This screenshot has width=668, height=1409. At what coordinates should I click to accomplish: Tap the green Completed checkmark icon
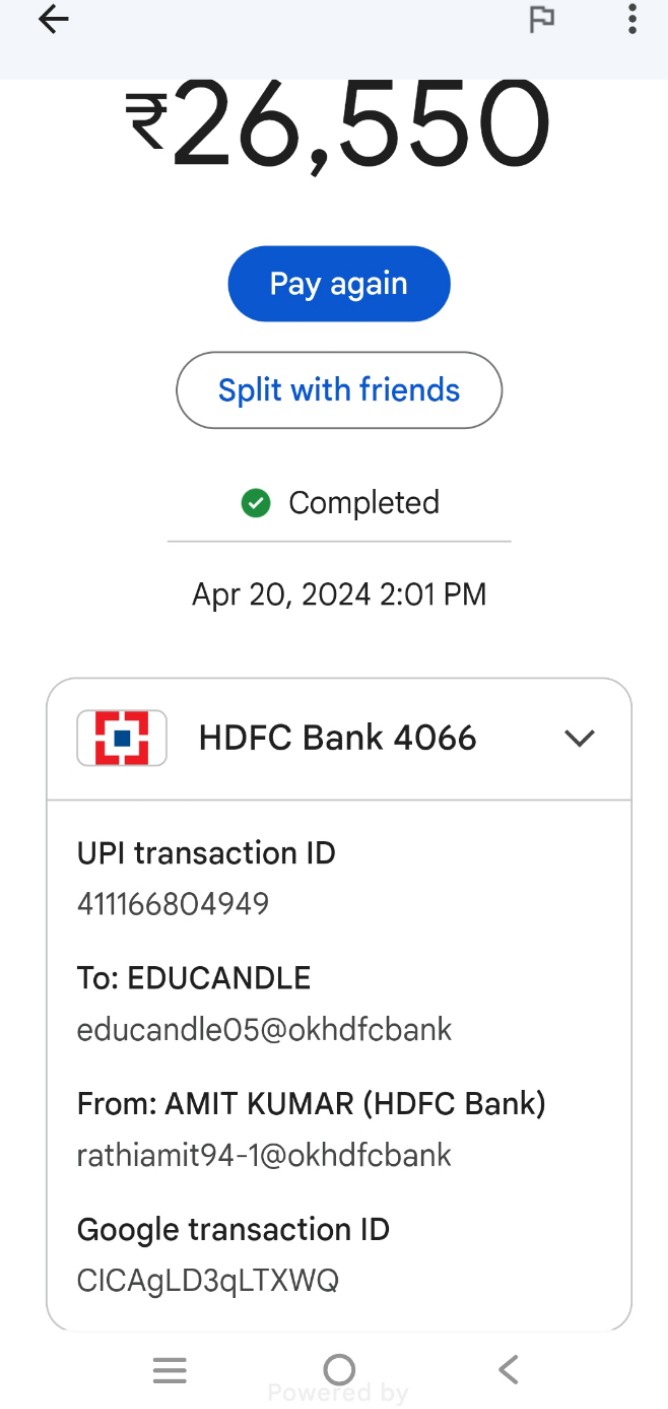coord(256,503)
